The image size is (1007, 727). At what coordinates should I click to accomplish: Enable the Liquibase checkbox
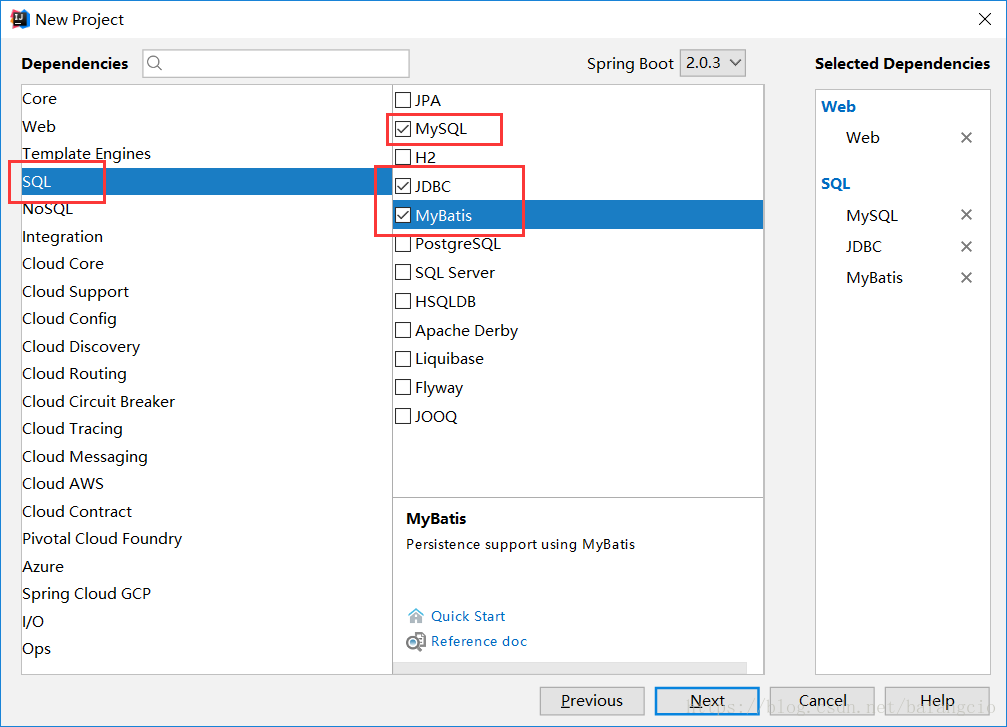pos(403,358)
